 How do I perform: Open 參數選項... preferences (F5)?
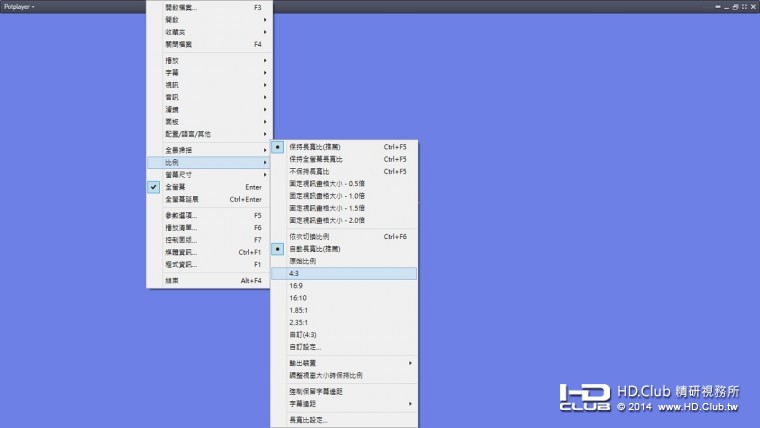[x=209, y=215]
